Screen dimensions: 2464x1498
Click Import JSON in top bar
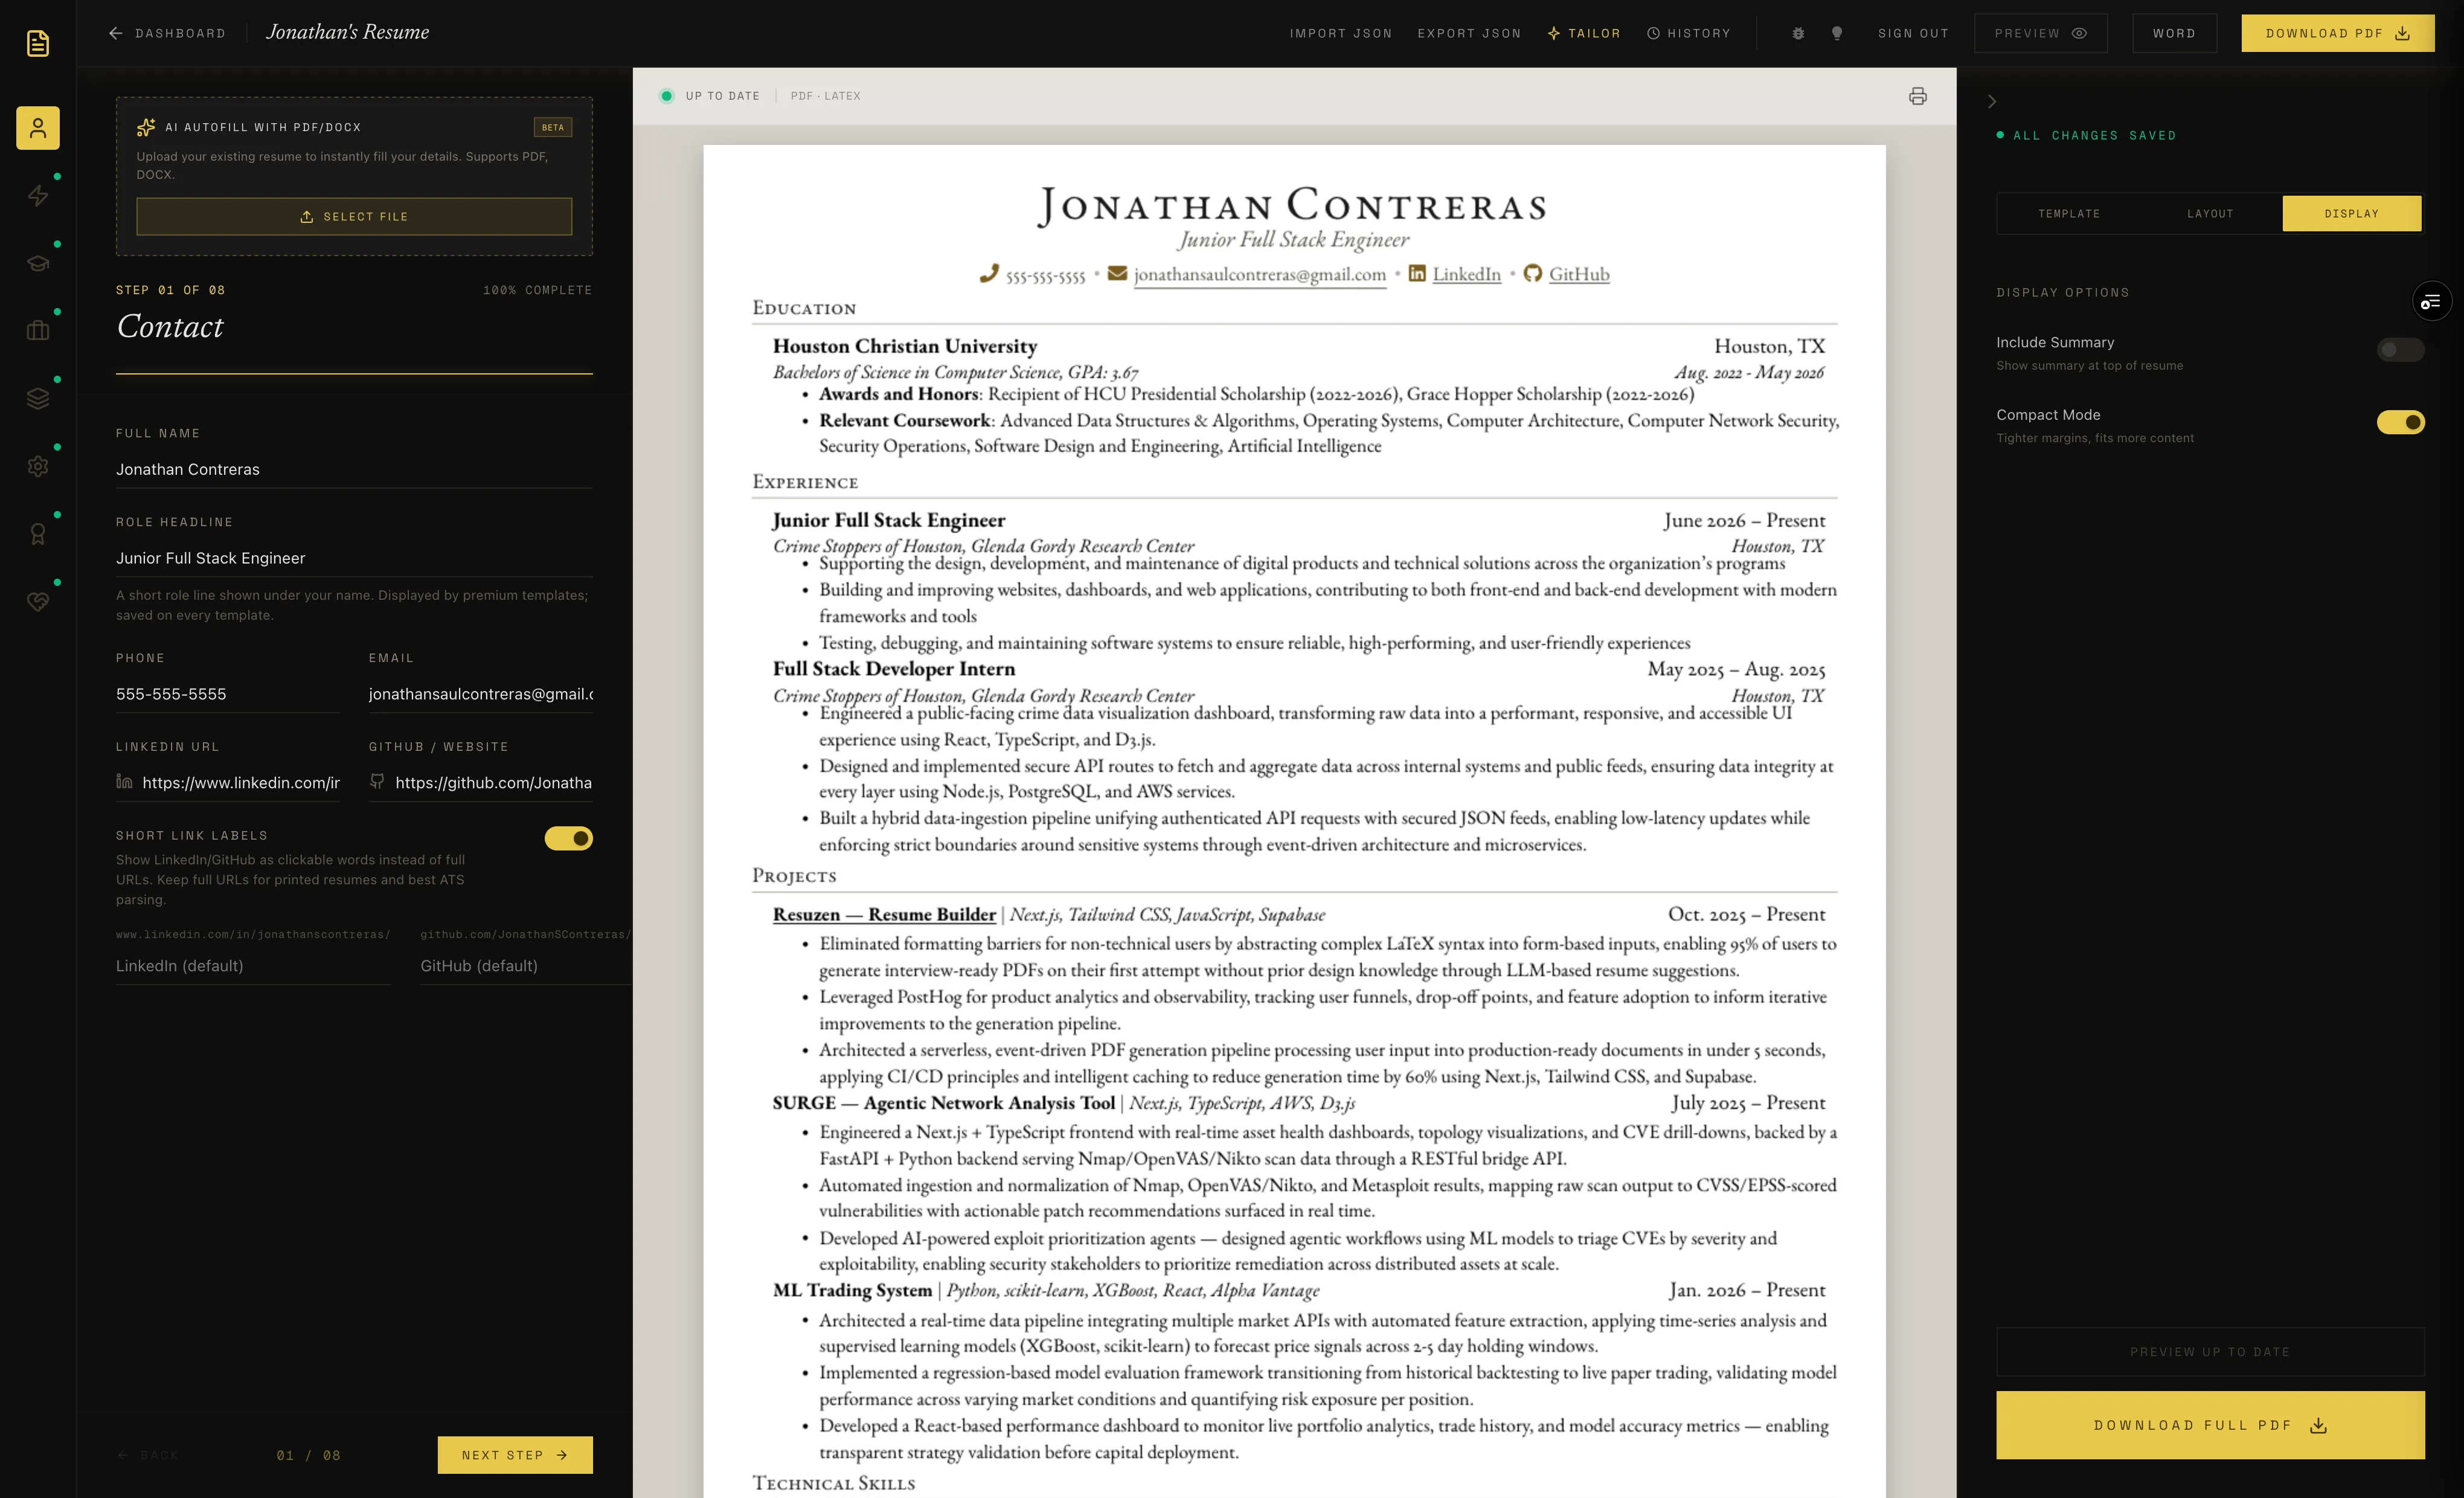[x=1340, y=33]
